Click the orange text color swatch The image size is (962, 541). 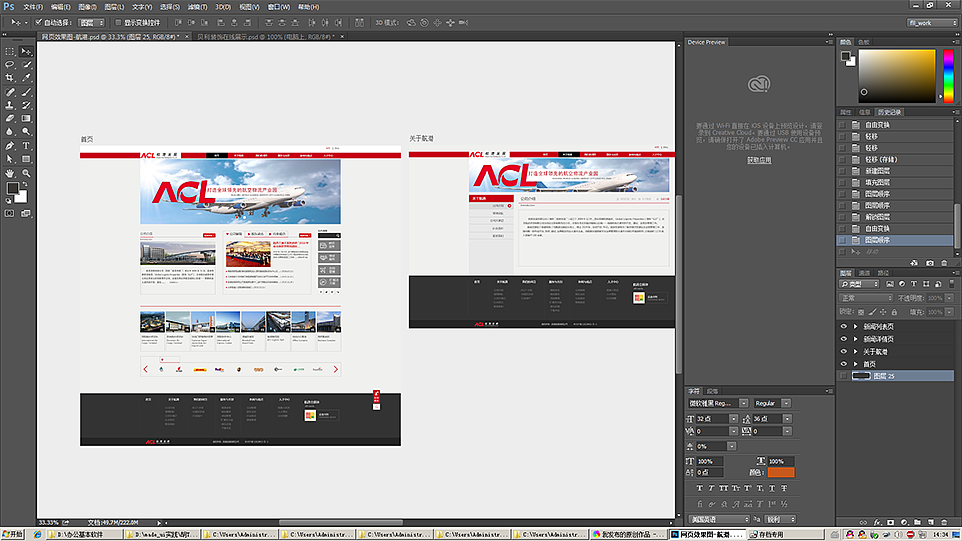780,472
